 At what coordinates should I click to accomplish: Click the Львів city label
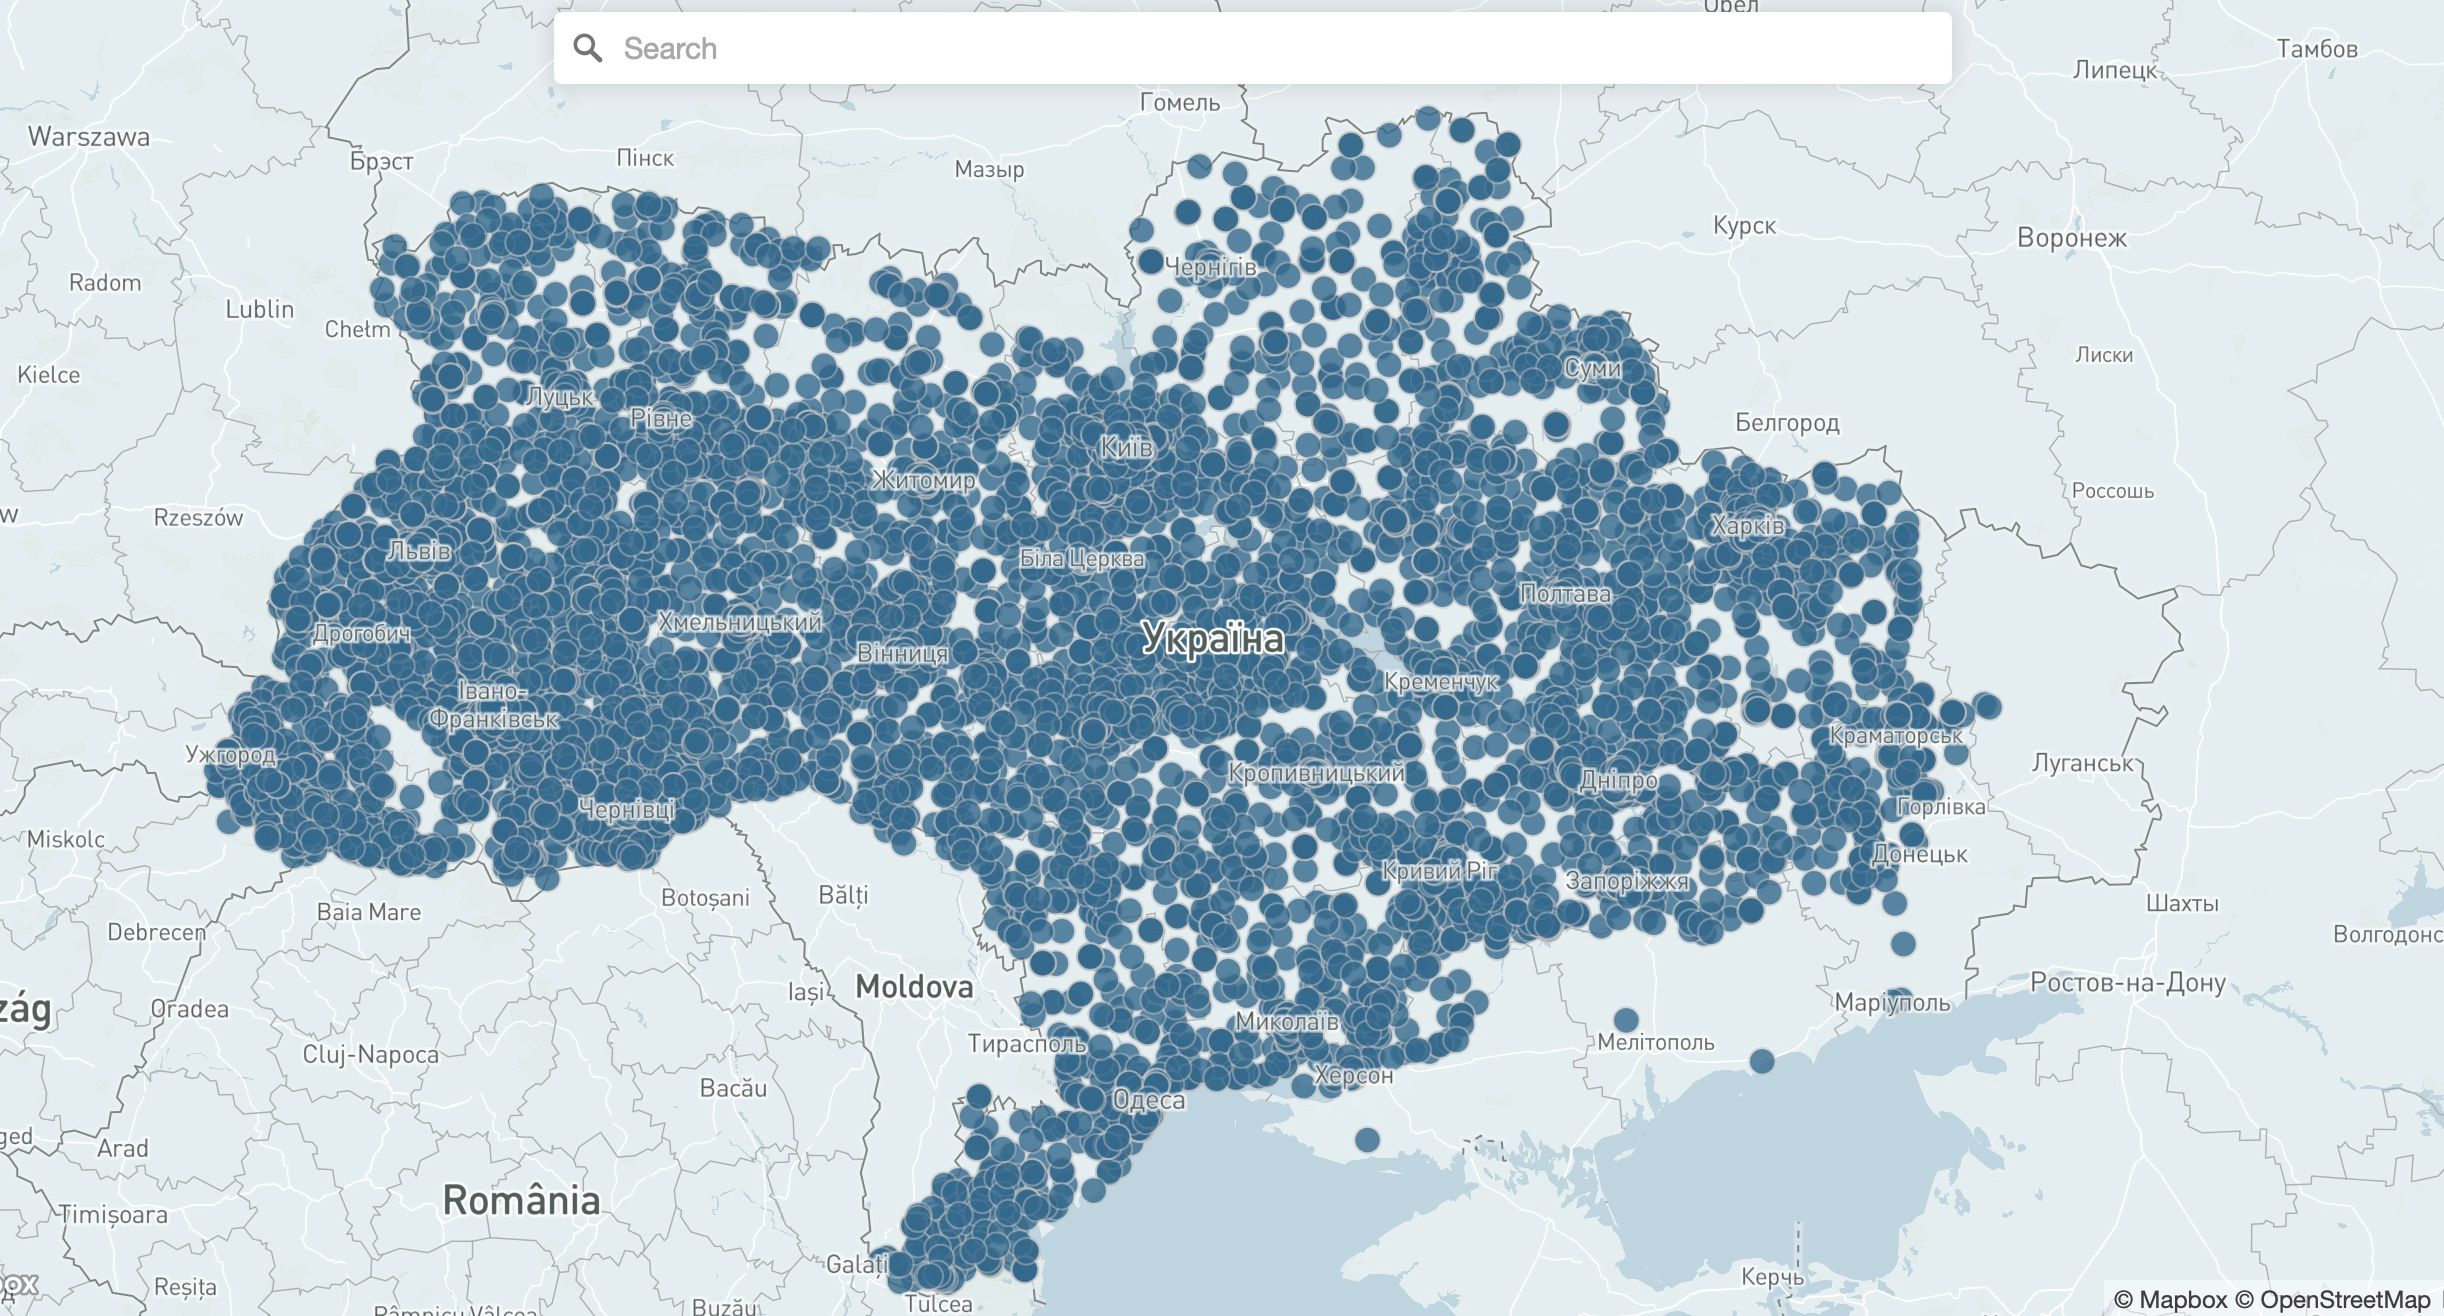pos(419,550)
